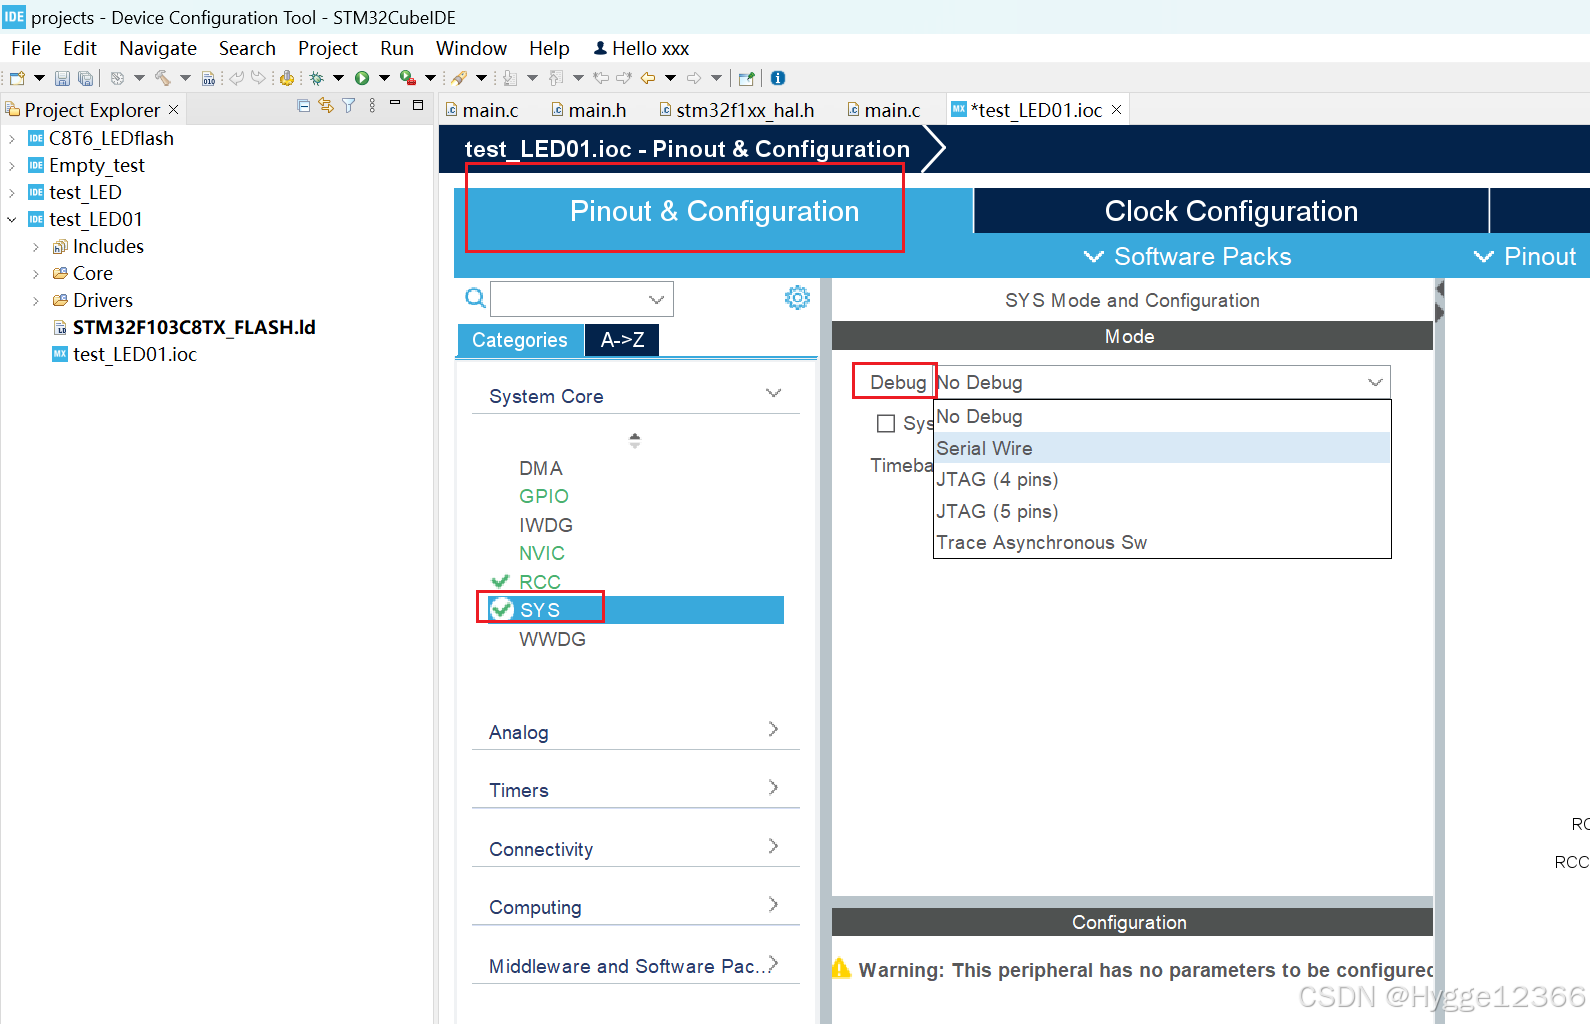The width and height of the screenshot is (1590, 1024).
Task: Select Serial Wire debug option
Action: pyautogui.click(x=1162, y=448)
